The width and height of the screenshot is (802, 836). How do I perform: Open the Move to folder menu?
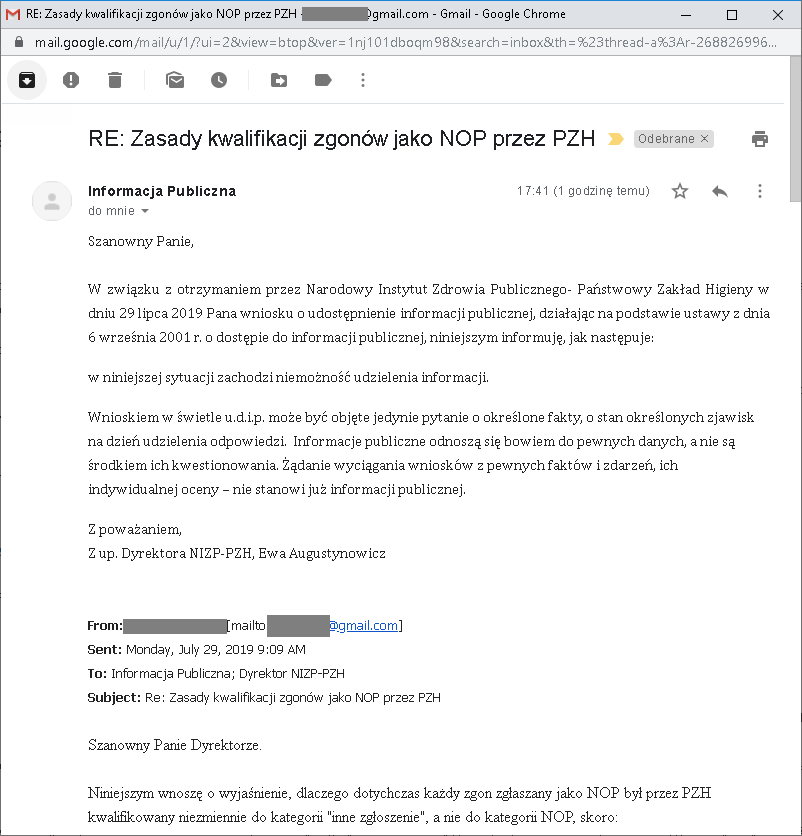click(279, 80)
